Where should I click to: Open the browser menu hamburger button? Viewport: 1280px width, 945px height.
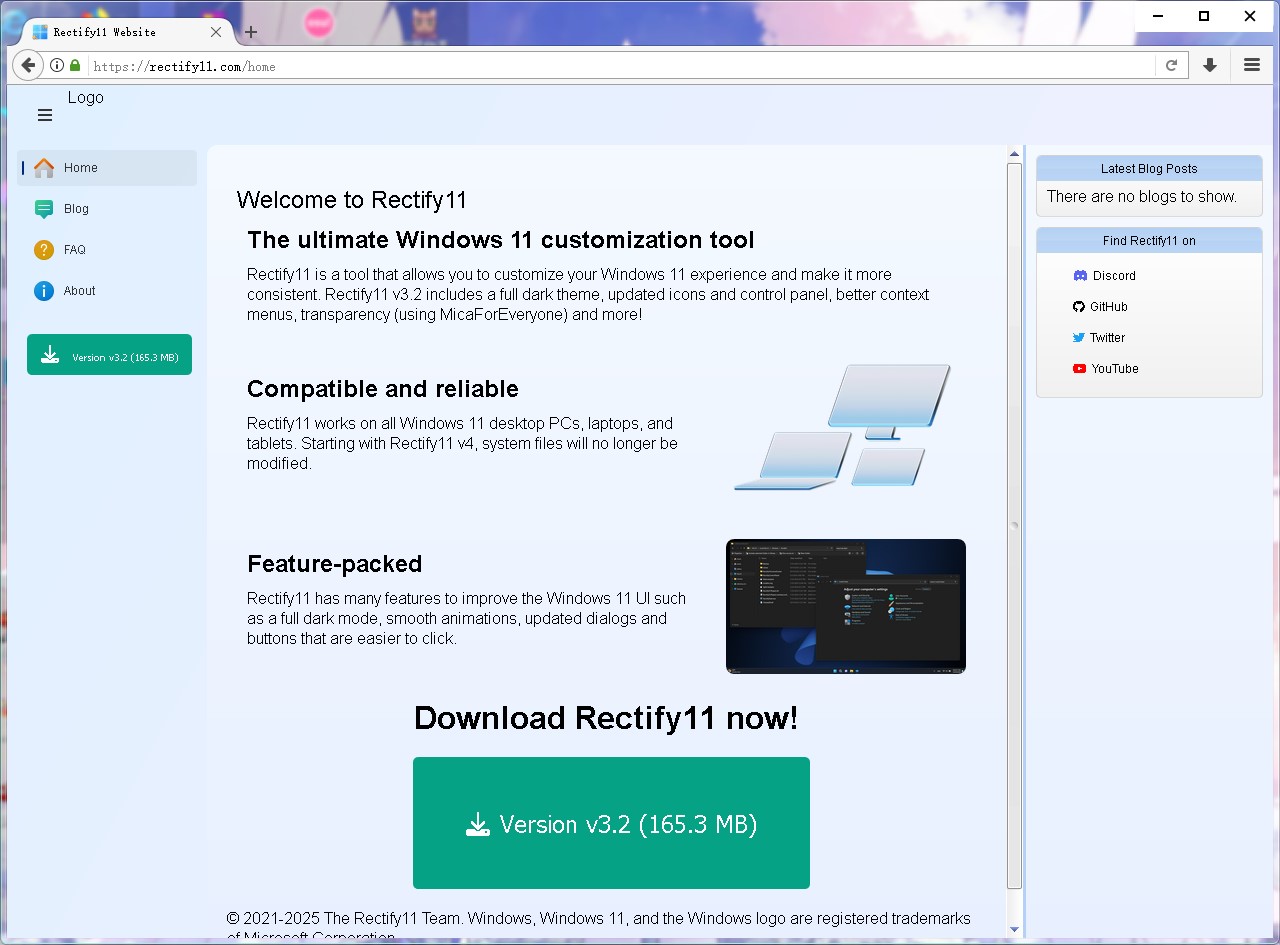pos(1252,64)
